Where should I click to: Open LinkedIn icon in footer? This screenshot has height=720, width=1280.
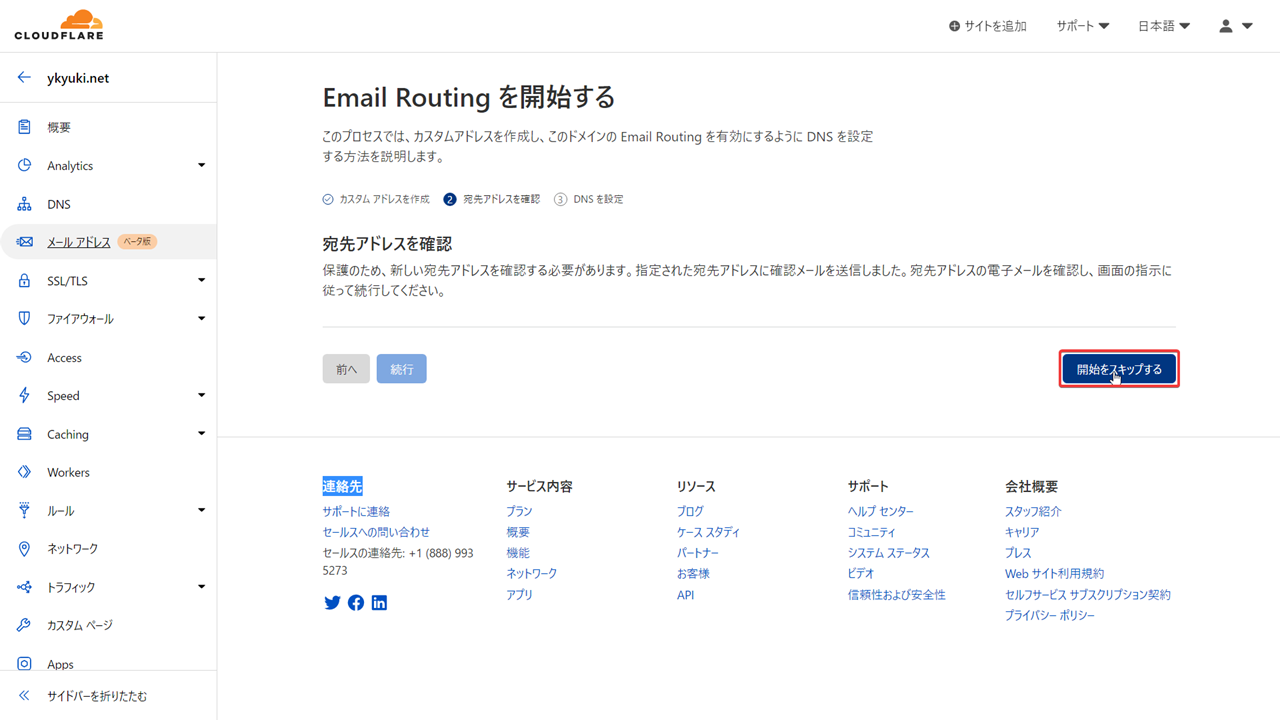point(379,603)
